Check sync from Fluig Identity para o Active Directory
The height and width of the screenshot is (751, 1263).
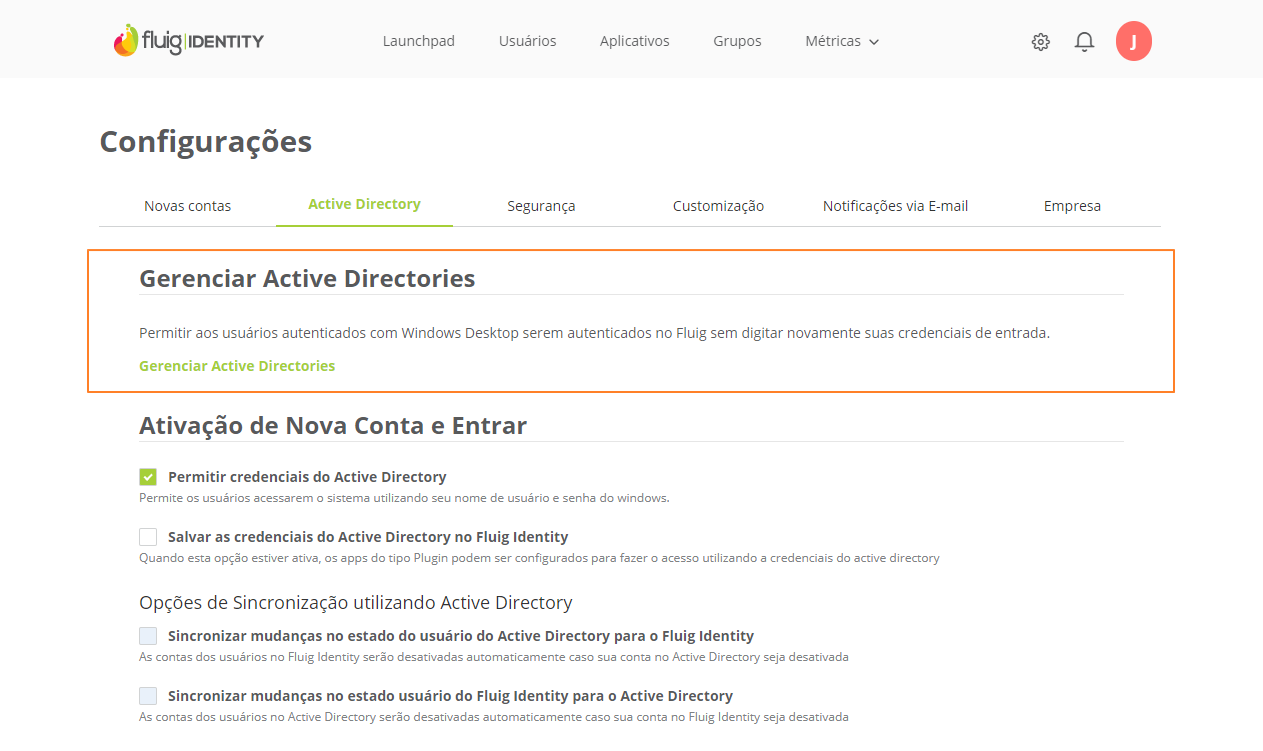coord(148,696)
